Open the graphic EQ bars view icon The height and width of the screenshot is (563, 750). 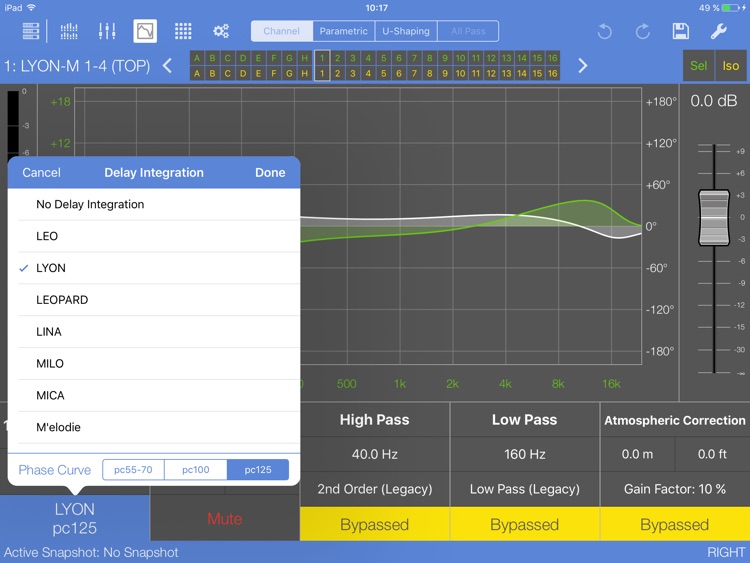click(x=69, y=31)
